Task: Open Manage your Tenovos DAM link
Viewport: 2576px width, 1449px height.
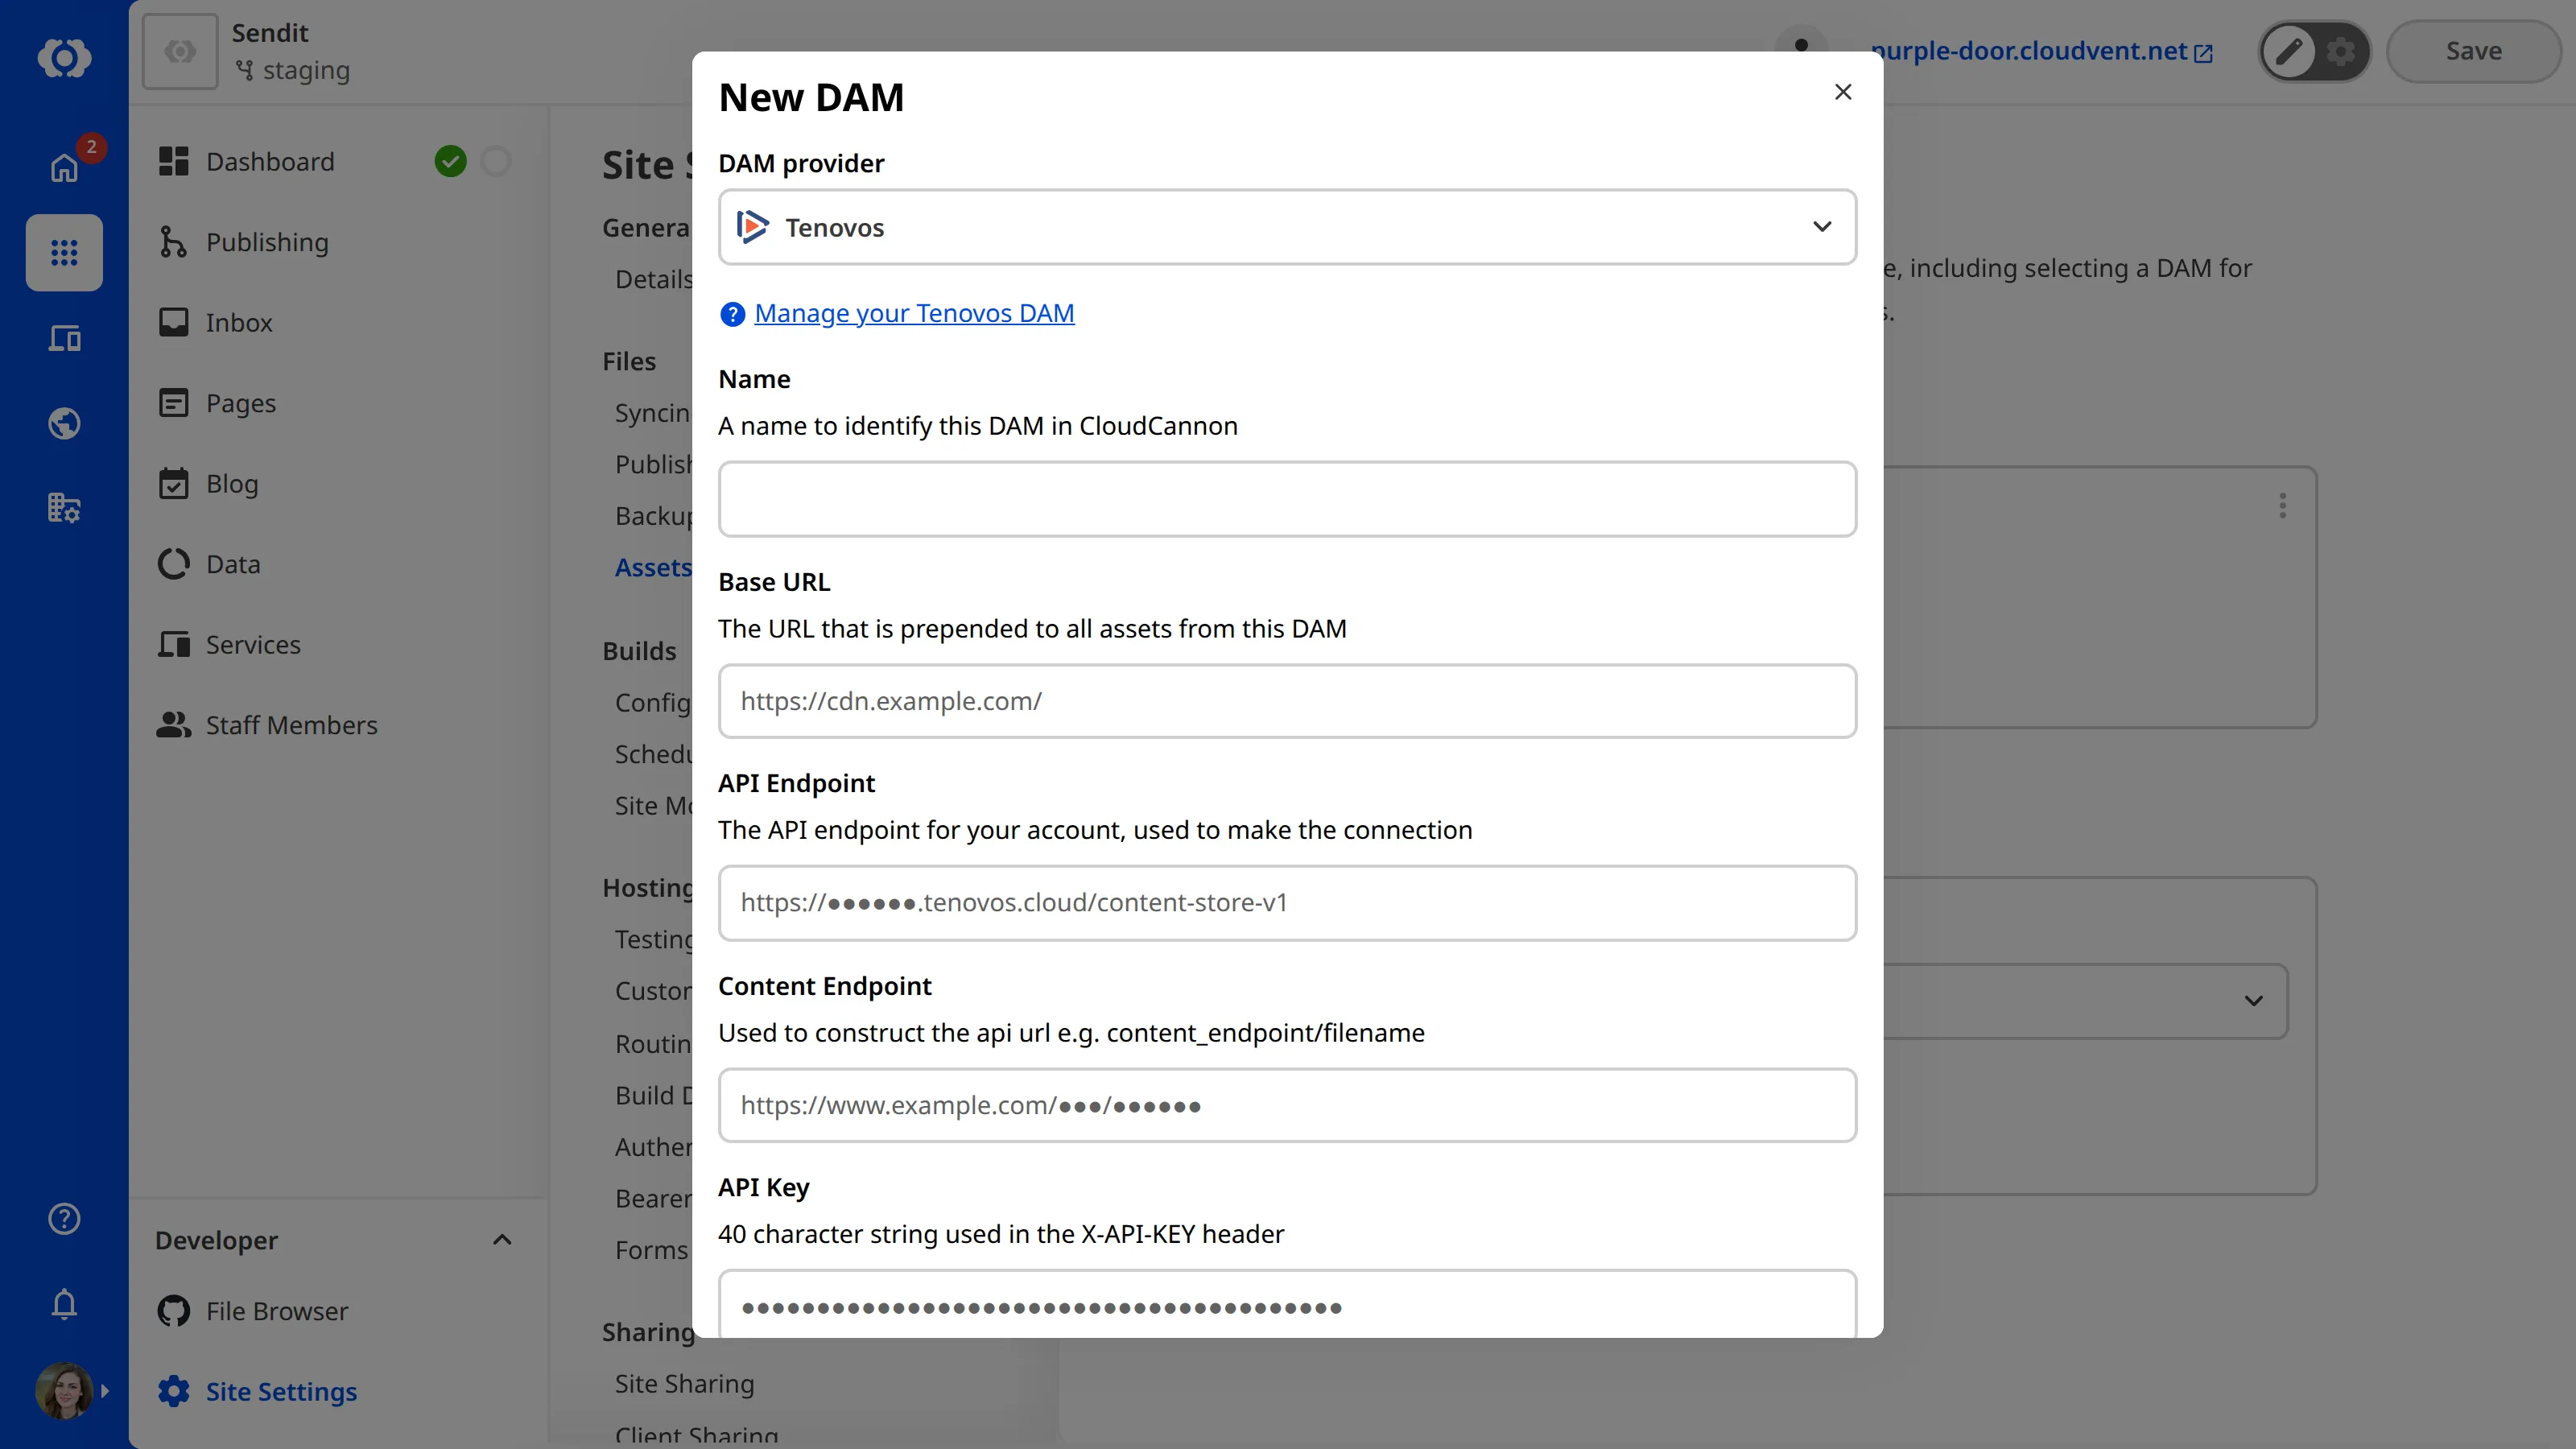Action: pyautogui.click(x=914, y=313)
